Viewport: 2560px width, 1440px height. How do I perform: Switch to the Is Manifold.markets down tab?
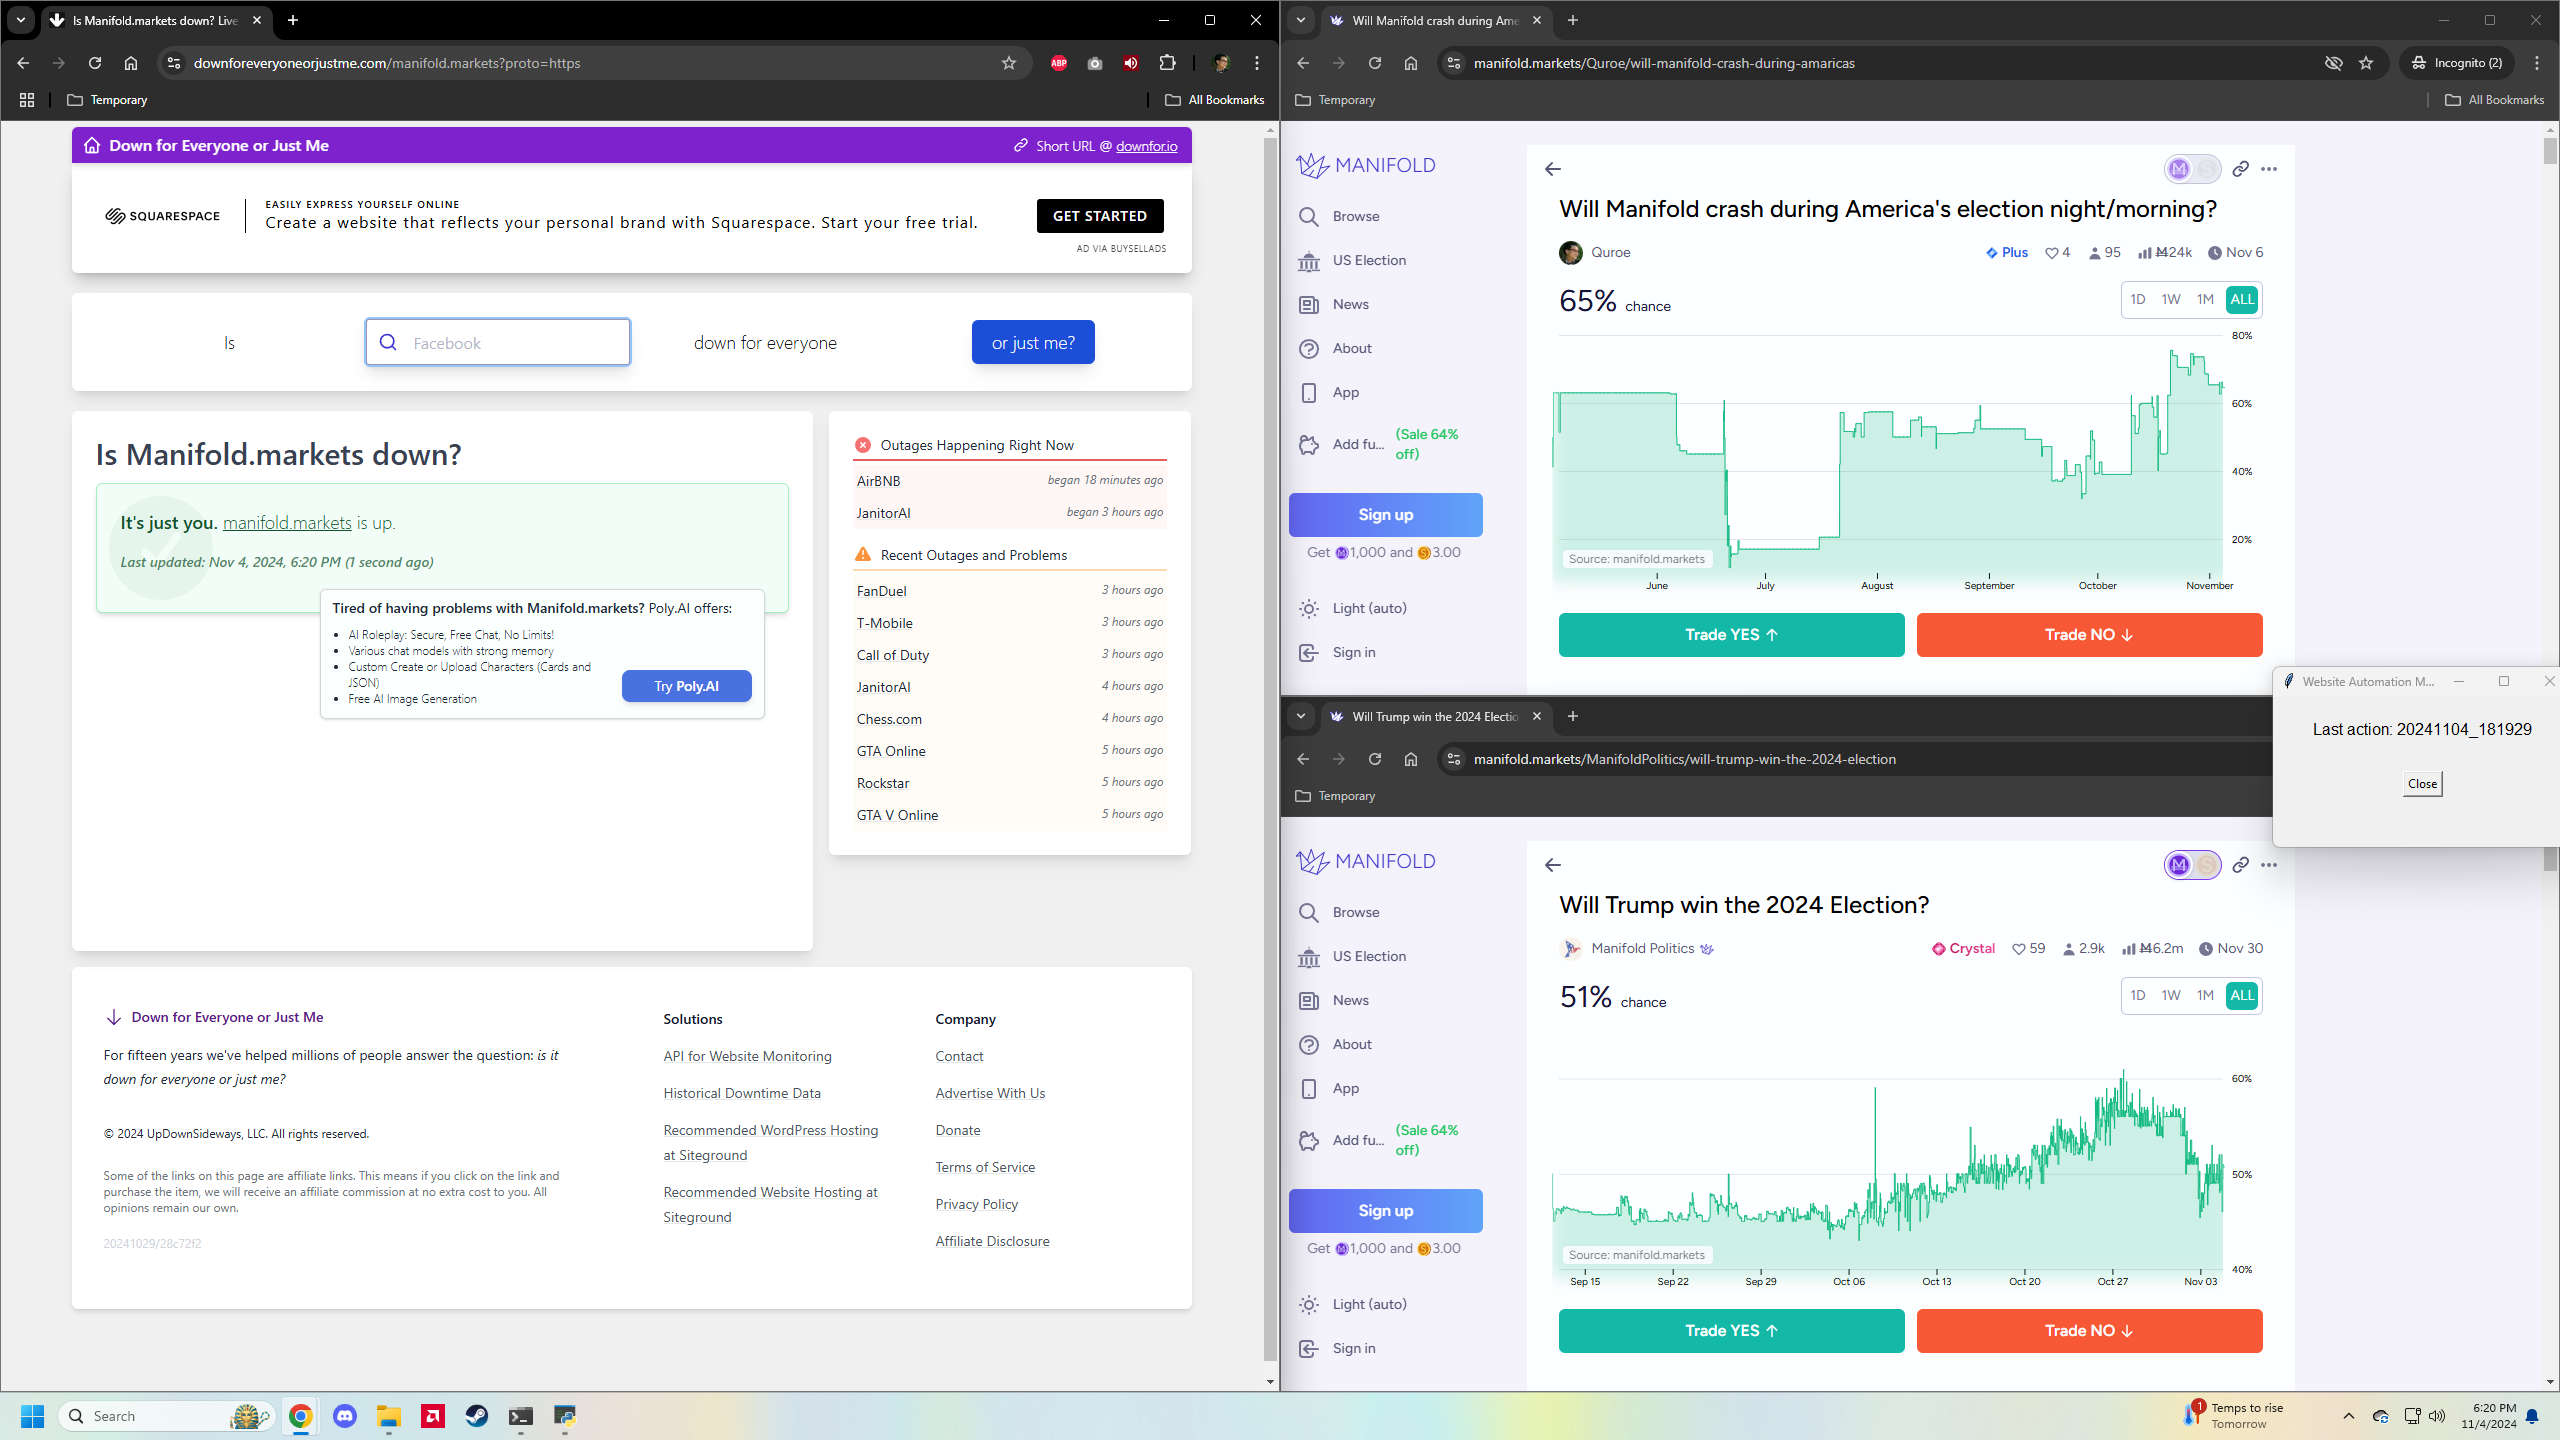[155, 20]
